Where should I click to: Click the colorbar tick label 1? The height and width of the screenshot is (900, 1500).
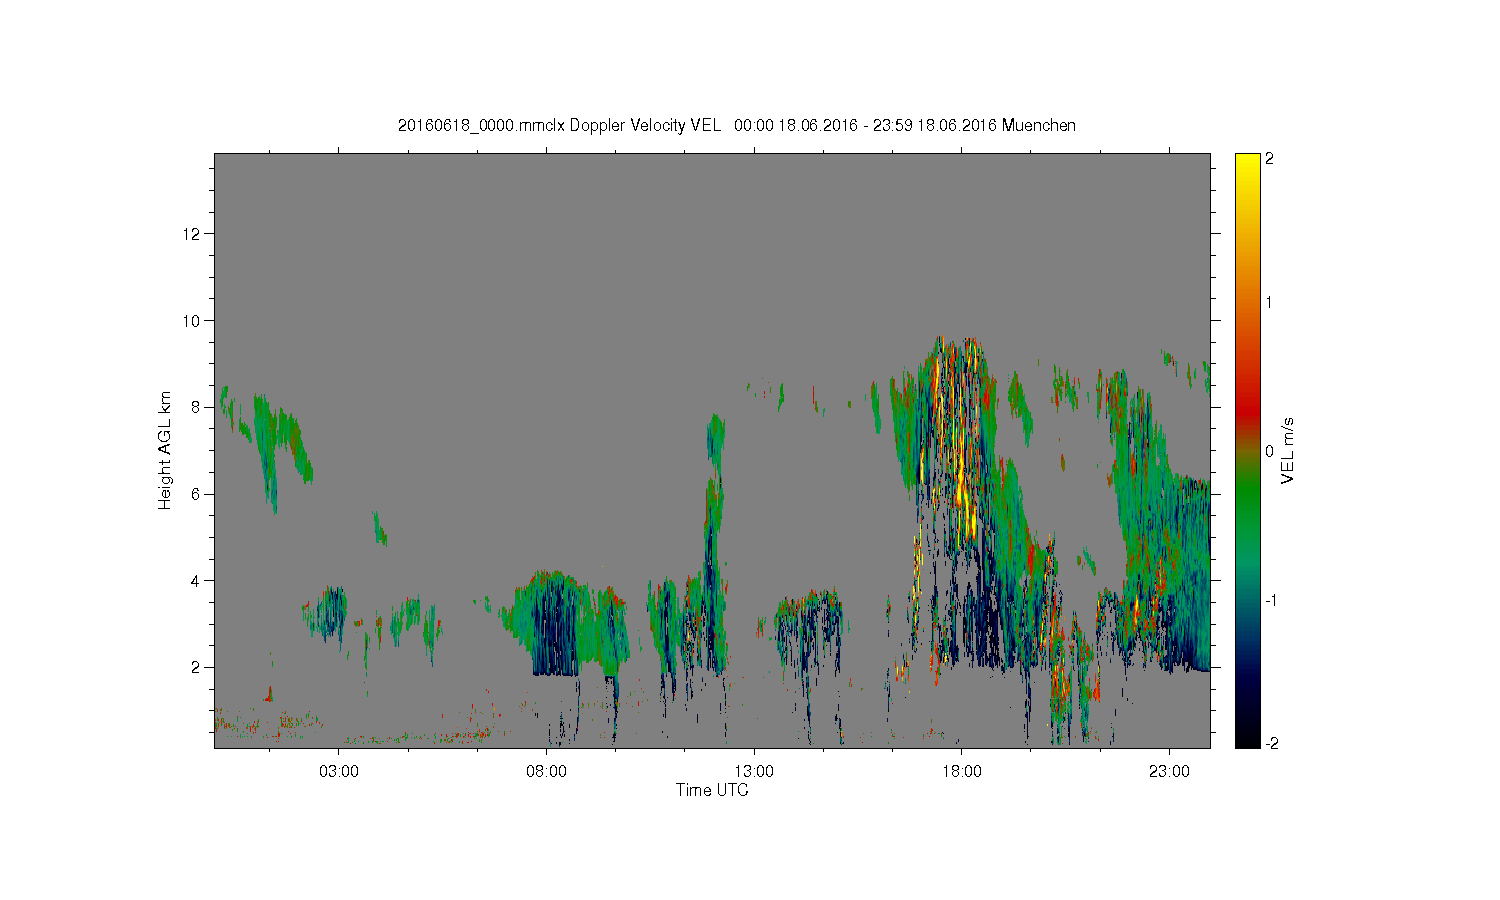pos(1270,302)
